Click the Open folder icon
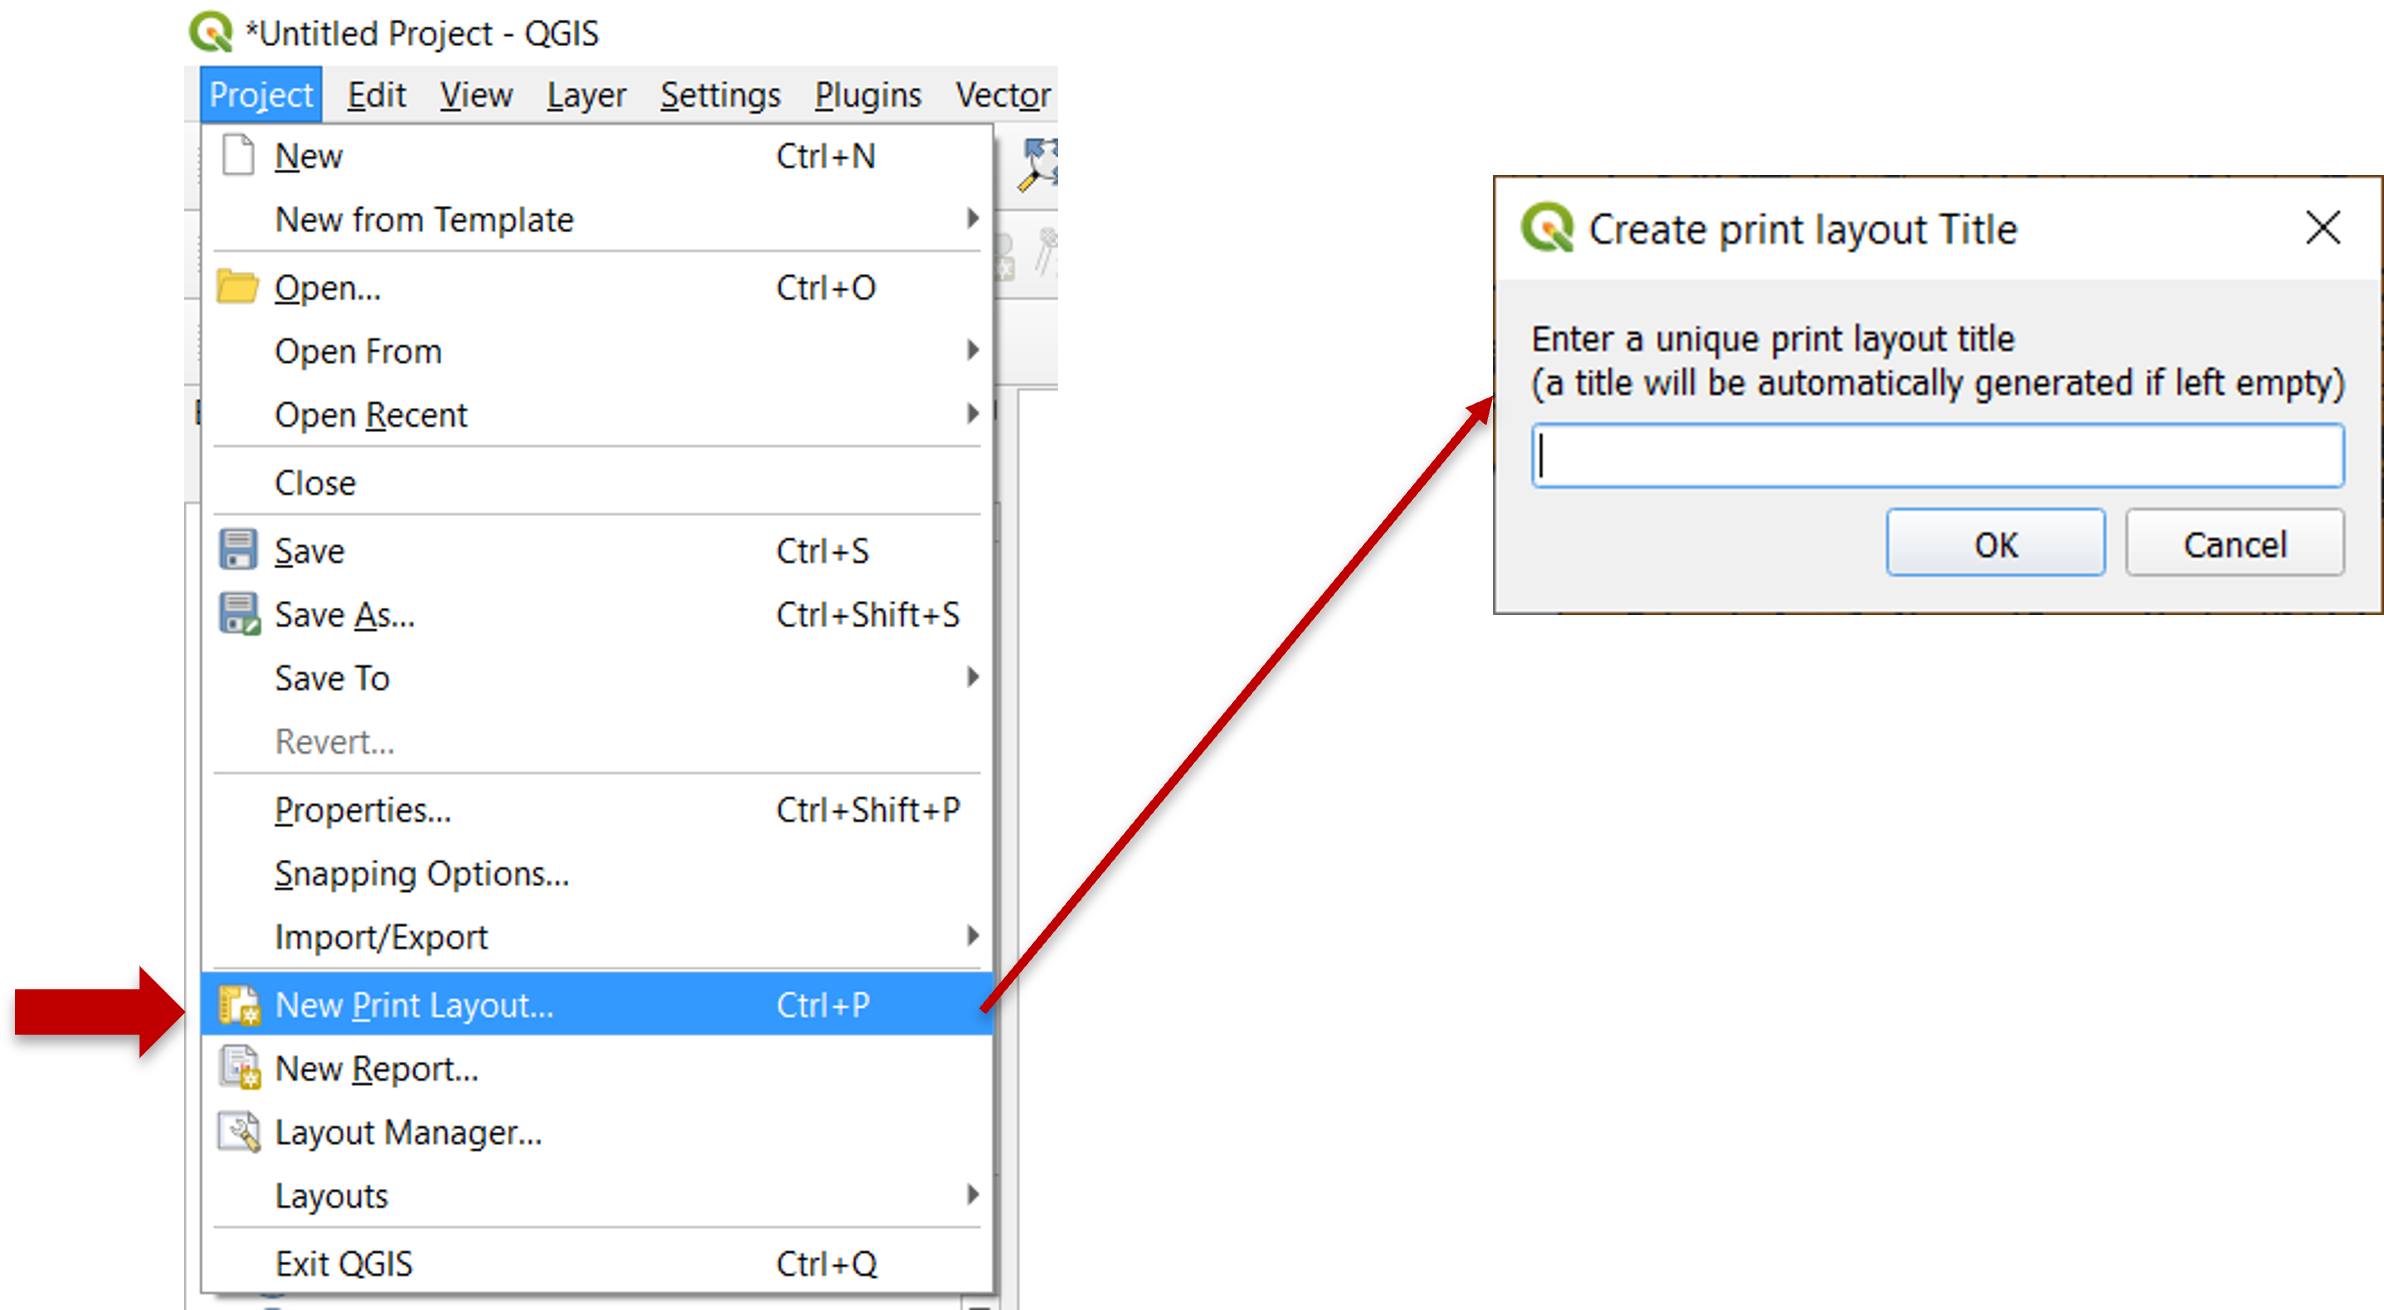Viewport: 2384px width, 1310px height. point(238,287)
